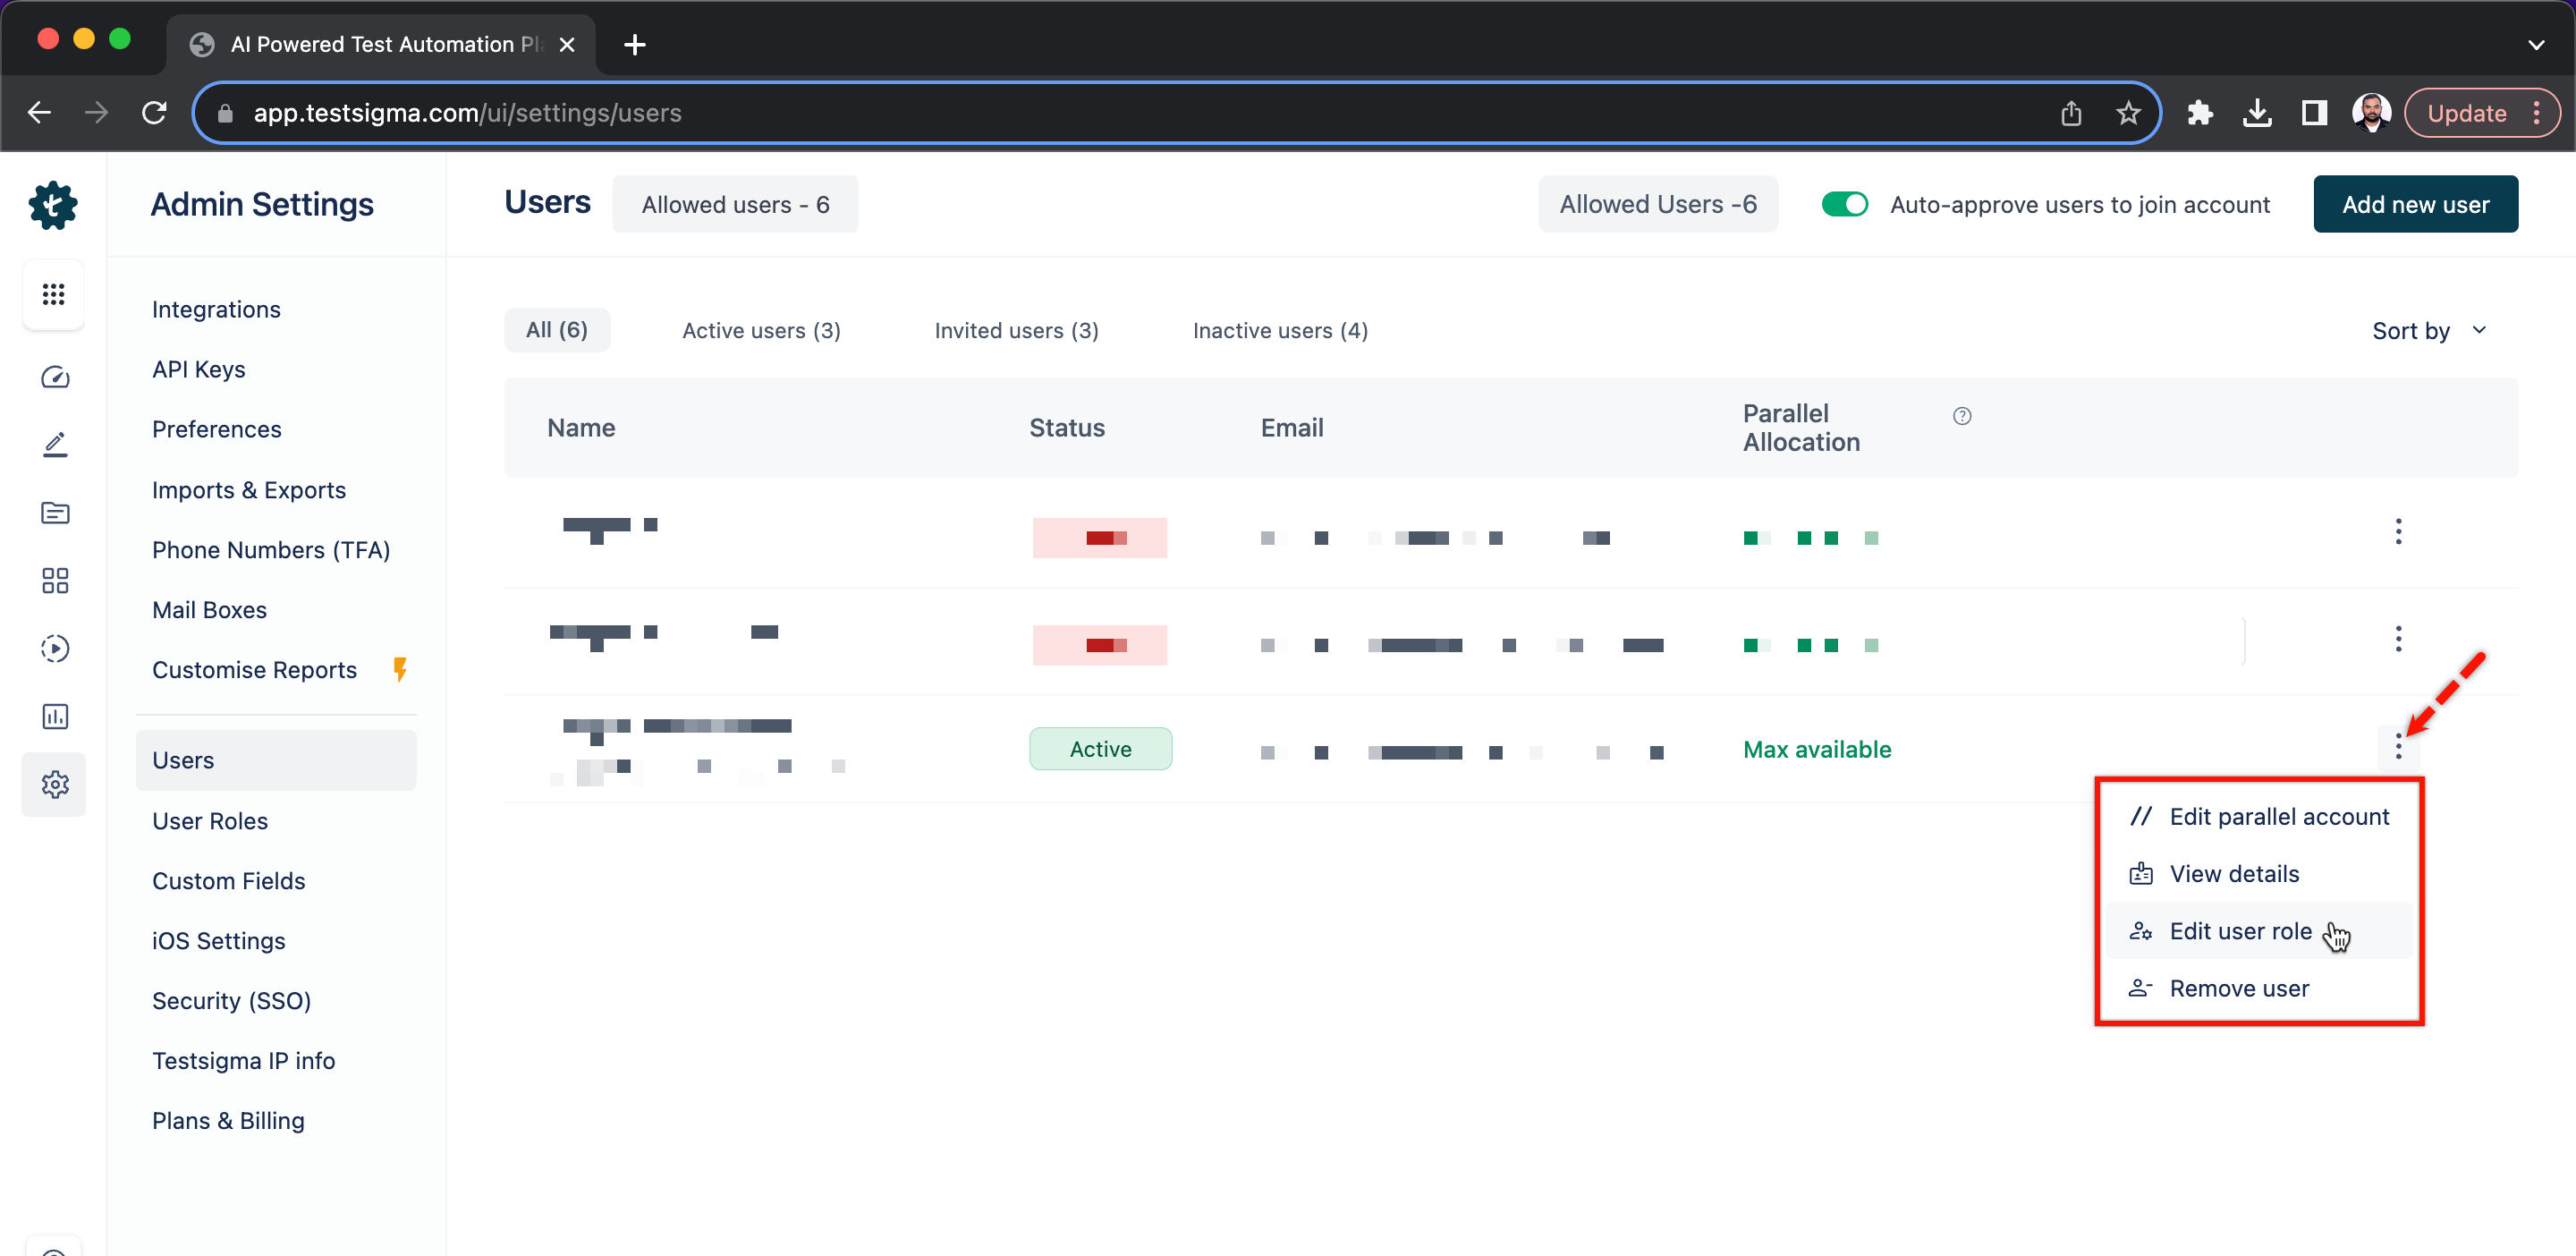
Task: Open User Roles settings
Action: (x=210, y=820)
